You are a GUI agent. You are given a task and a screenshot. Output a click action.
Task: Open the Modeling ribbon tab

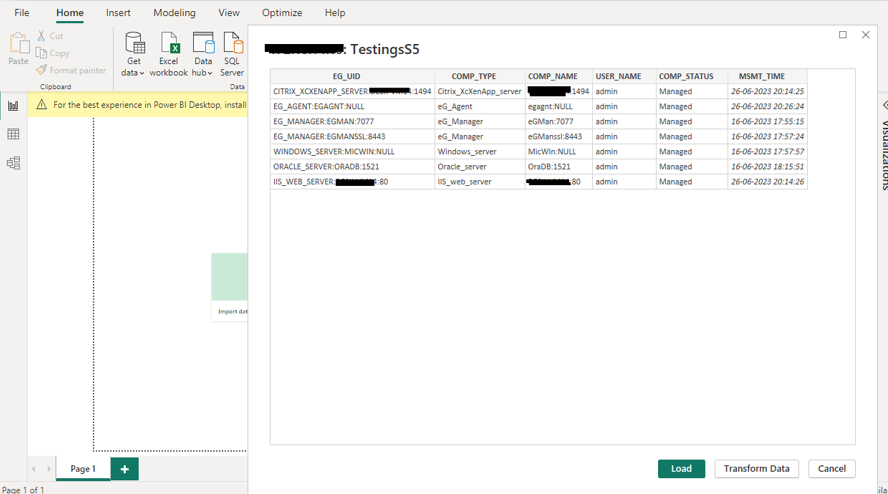point(174,12)
